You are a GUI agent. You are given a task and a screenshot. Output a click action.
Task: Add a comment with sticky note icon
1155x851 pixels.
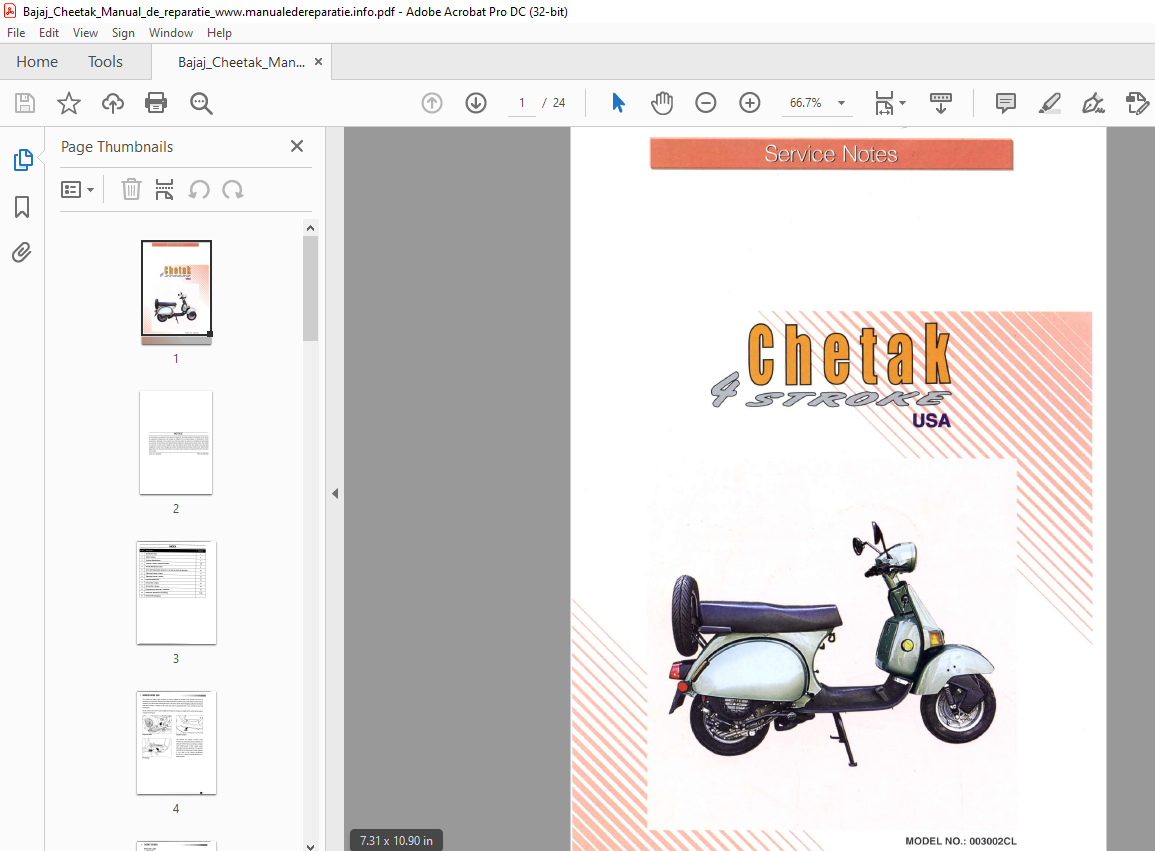click(1005, 103)
